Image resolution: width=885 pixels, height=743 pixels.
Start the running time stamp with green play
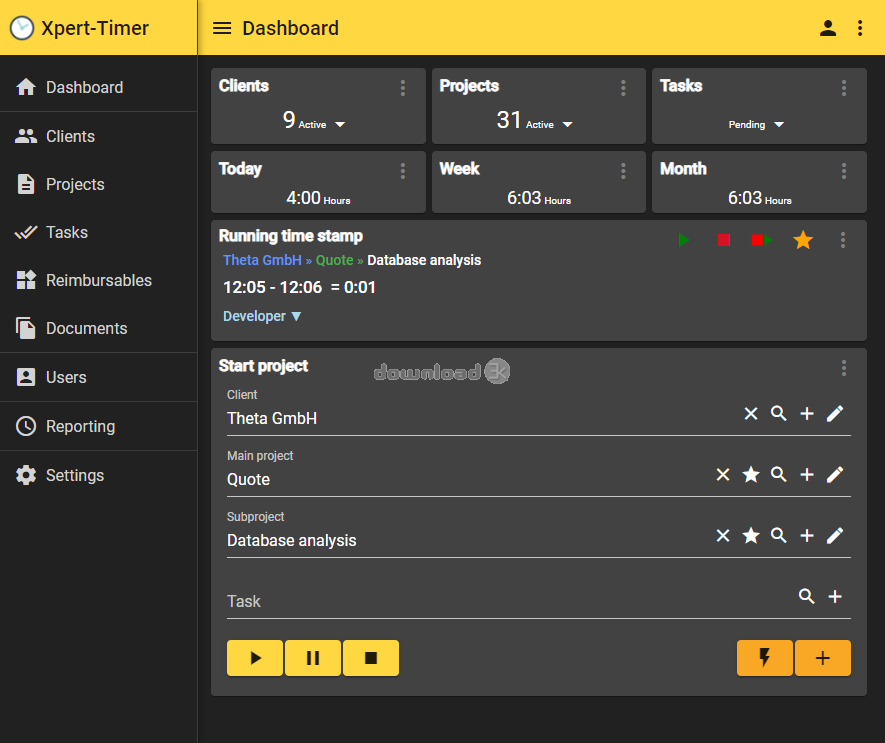click(x=684, y=241)
